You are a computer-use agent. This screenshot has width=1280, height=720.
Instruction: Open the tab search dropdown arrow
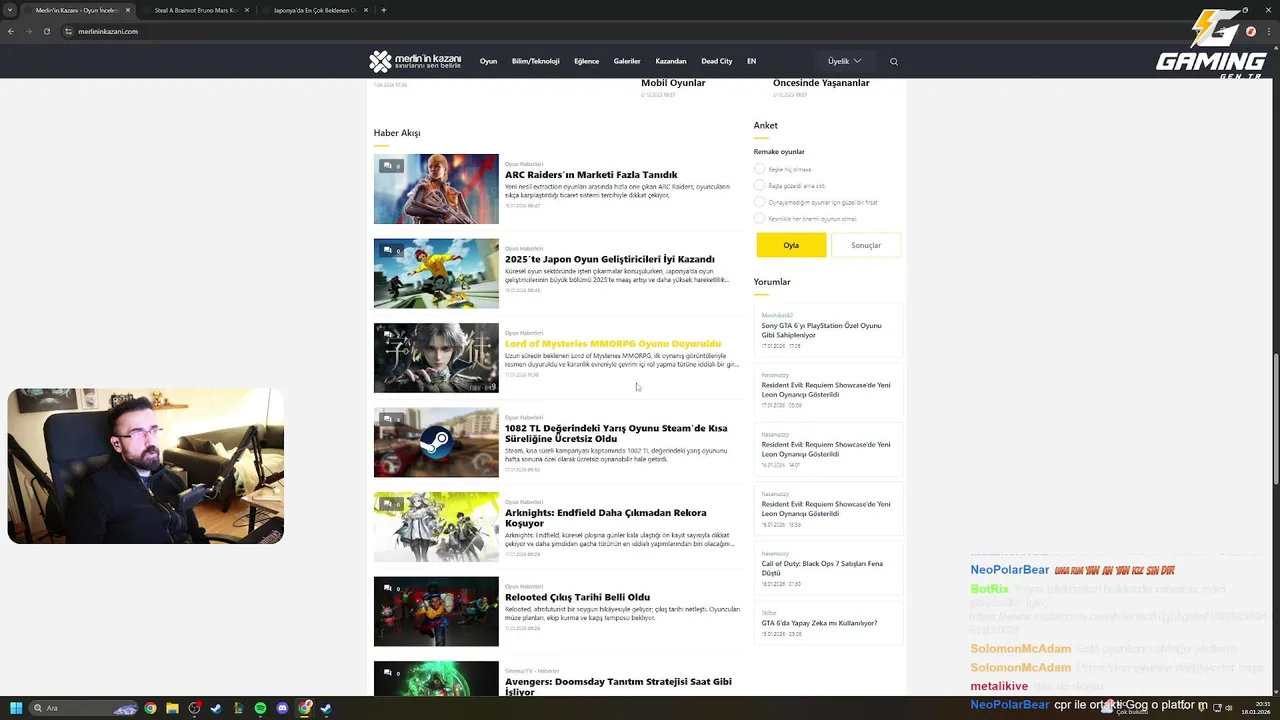pyautogui.click(x=12, y=10)
